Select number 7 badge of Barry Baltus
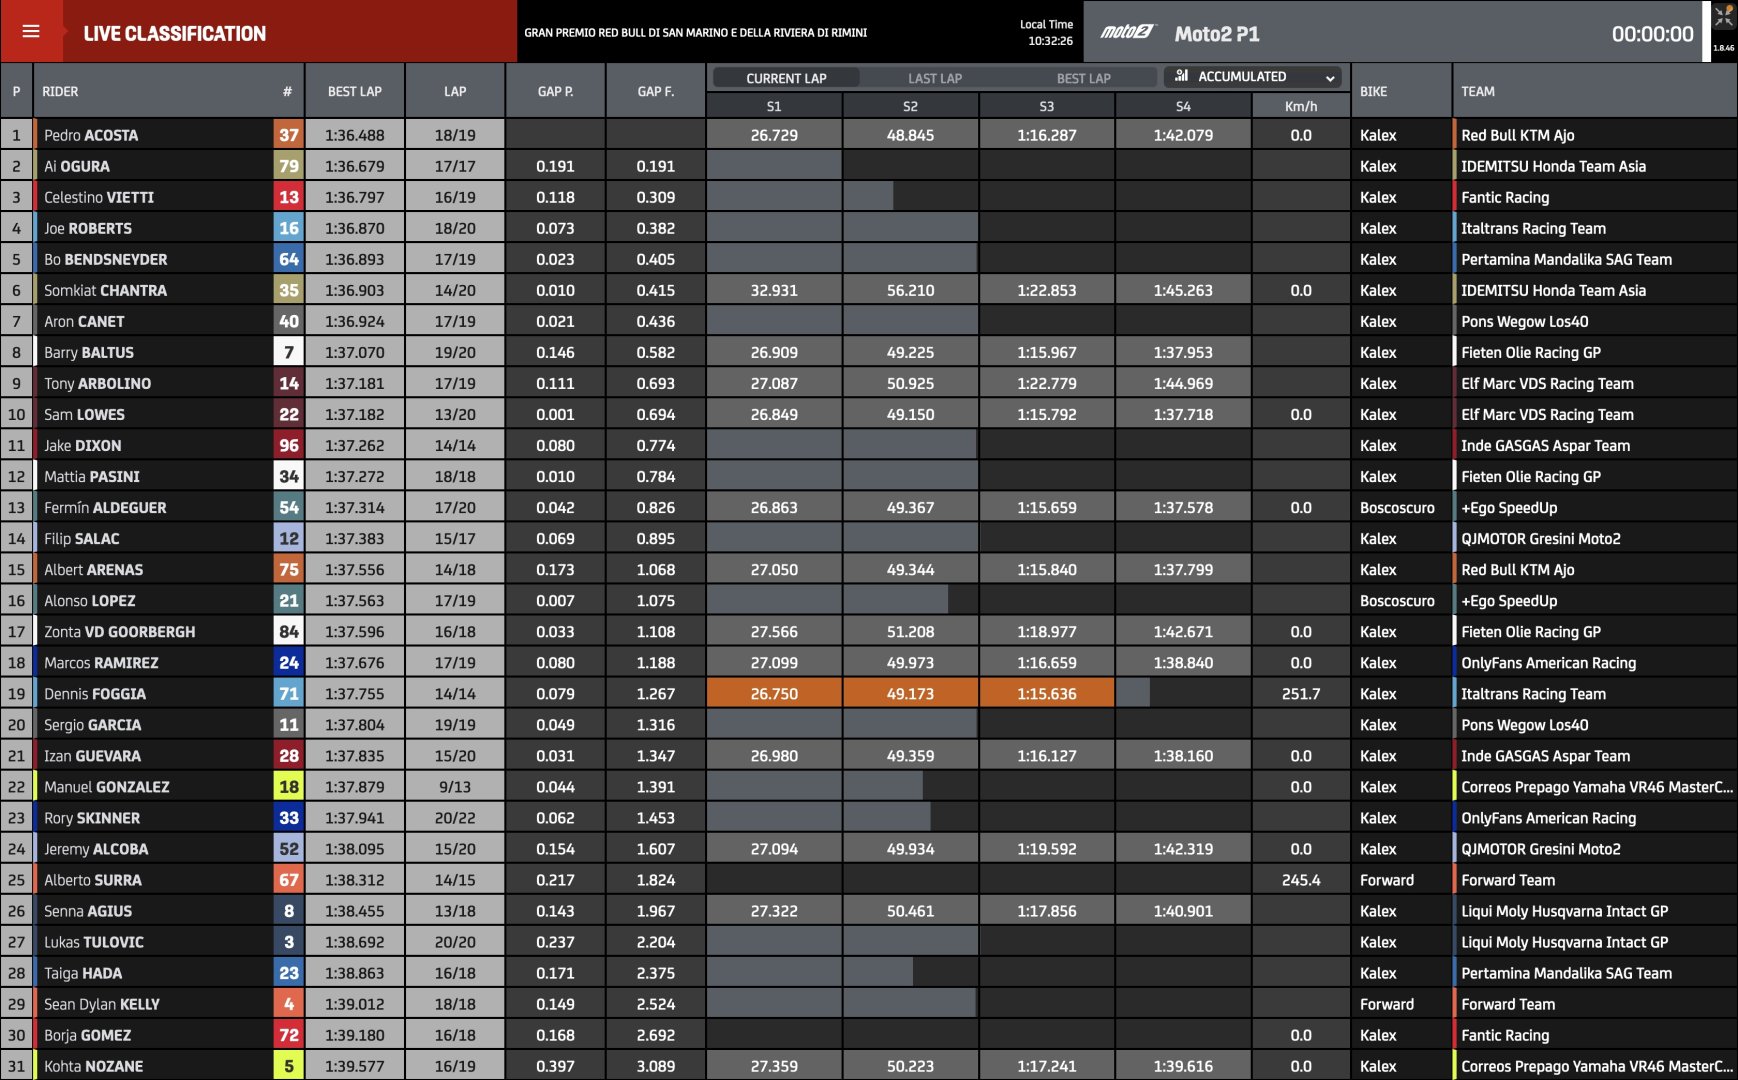Screen dimensions: 1738x1080 [288, 352]
